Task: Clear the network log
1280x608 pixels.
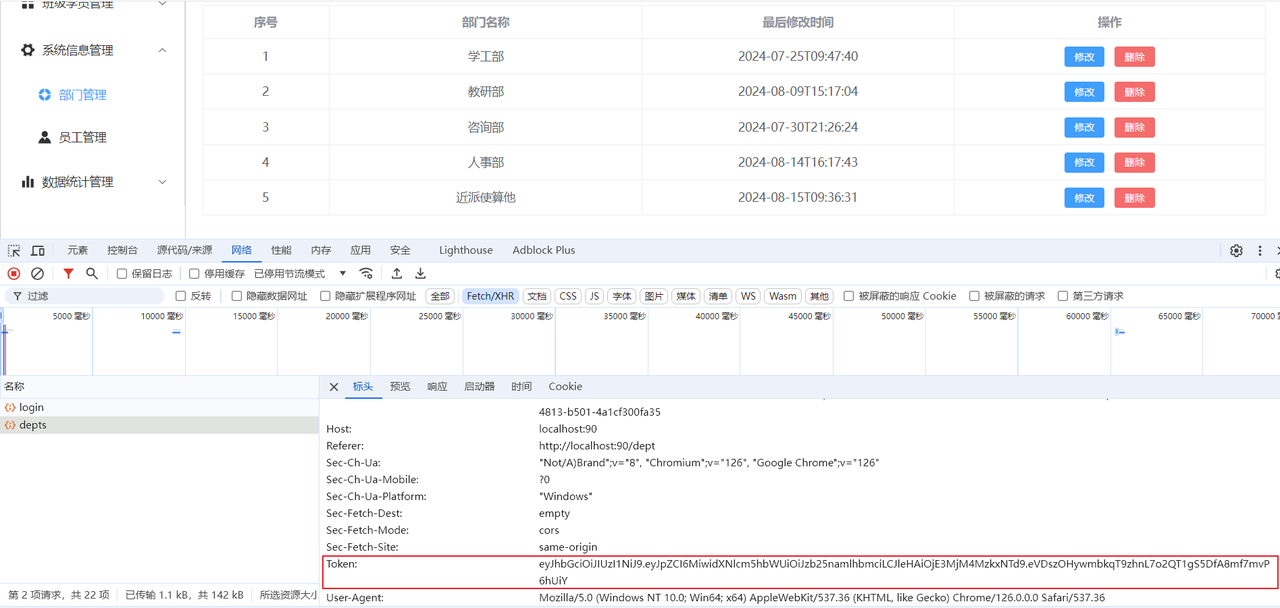Action: (37, 273)
